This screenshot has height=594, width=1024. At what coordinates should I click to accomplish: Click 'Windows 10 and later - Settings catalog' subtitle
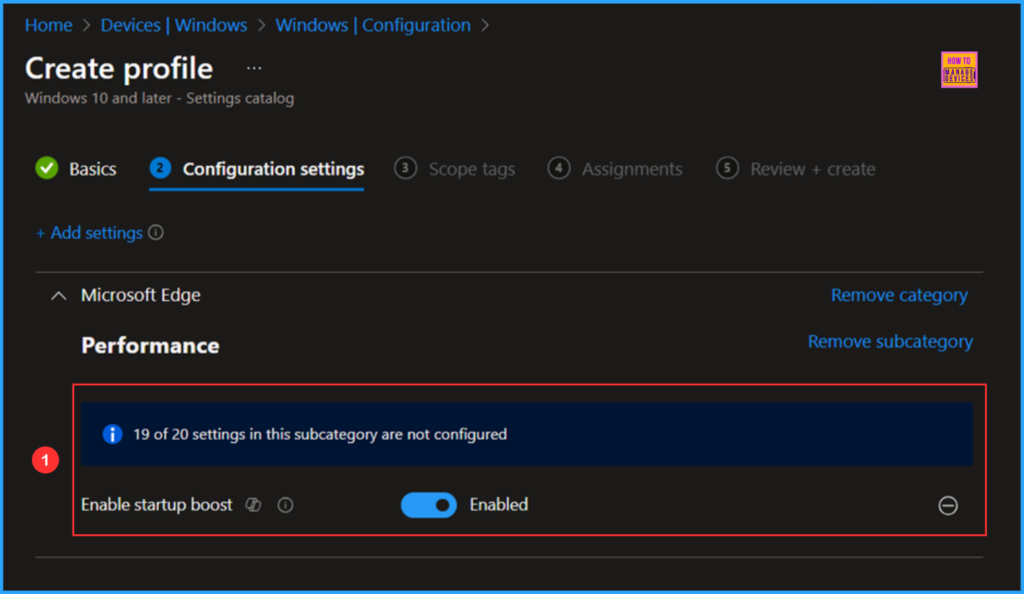coord(159,98)
